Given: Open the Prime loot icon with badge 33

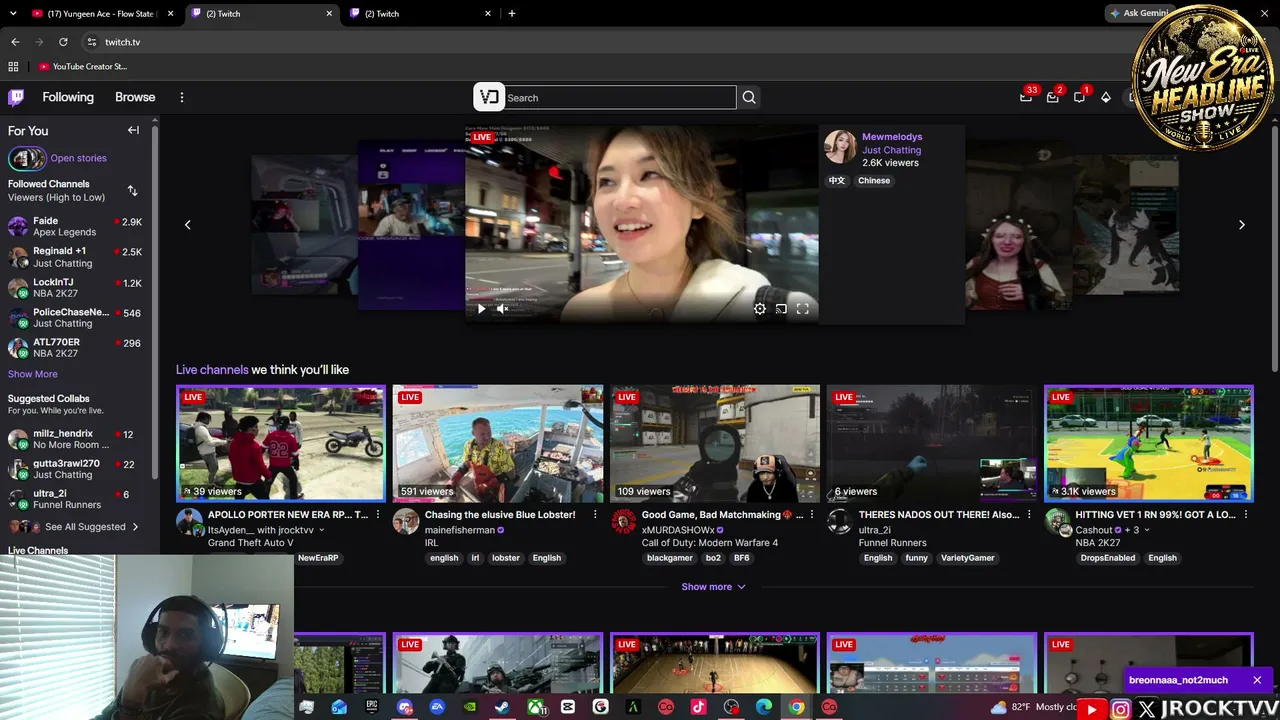Looking at the screenshot, I should (1026, 97).
